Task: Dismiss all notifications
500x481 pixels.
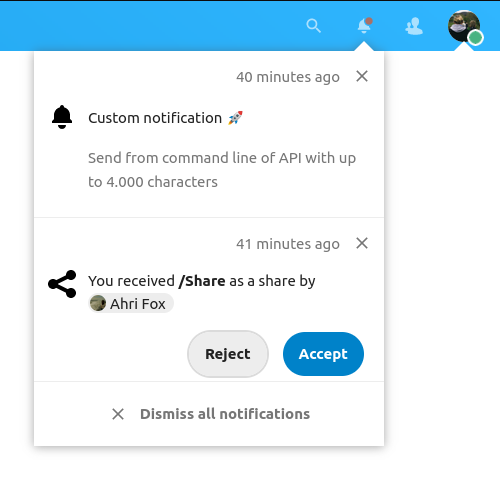Action: (211, 414)
